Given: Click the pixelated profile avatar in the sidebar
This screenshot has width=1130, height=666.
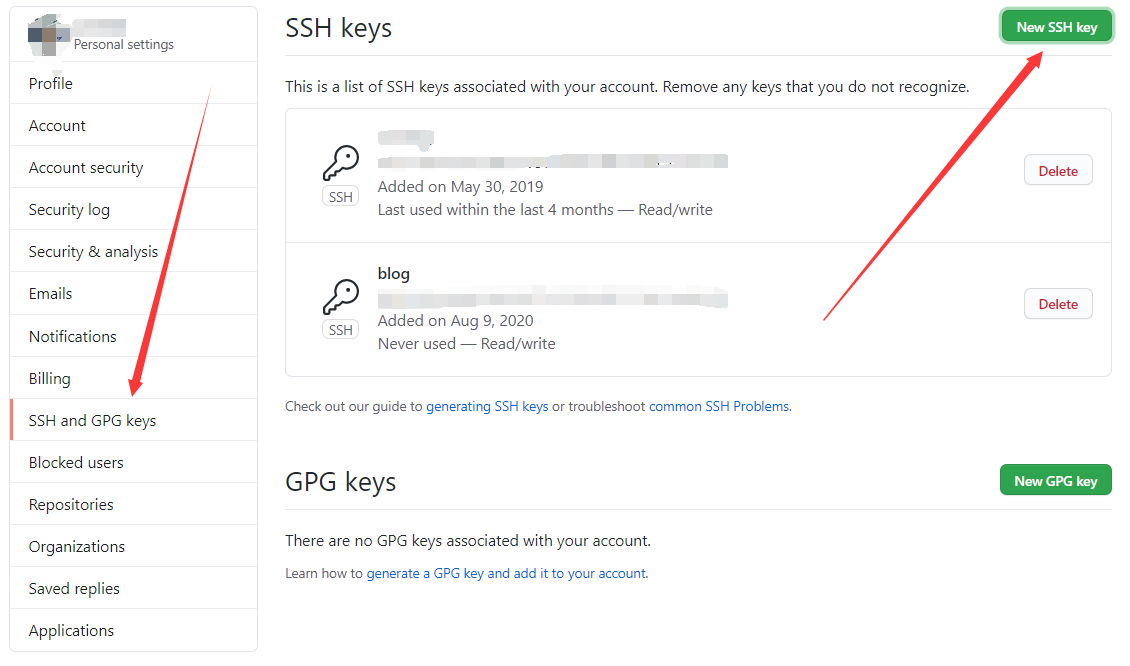Looking at the screenshot, I should 48,35.
